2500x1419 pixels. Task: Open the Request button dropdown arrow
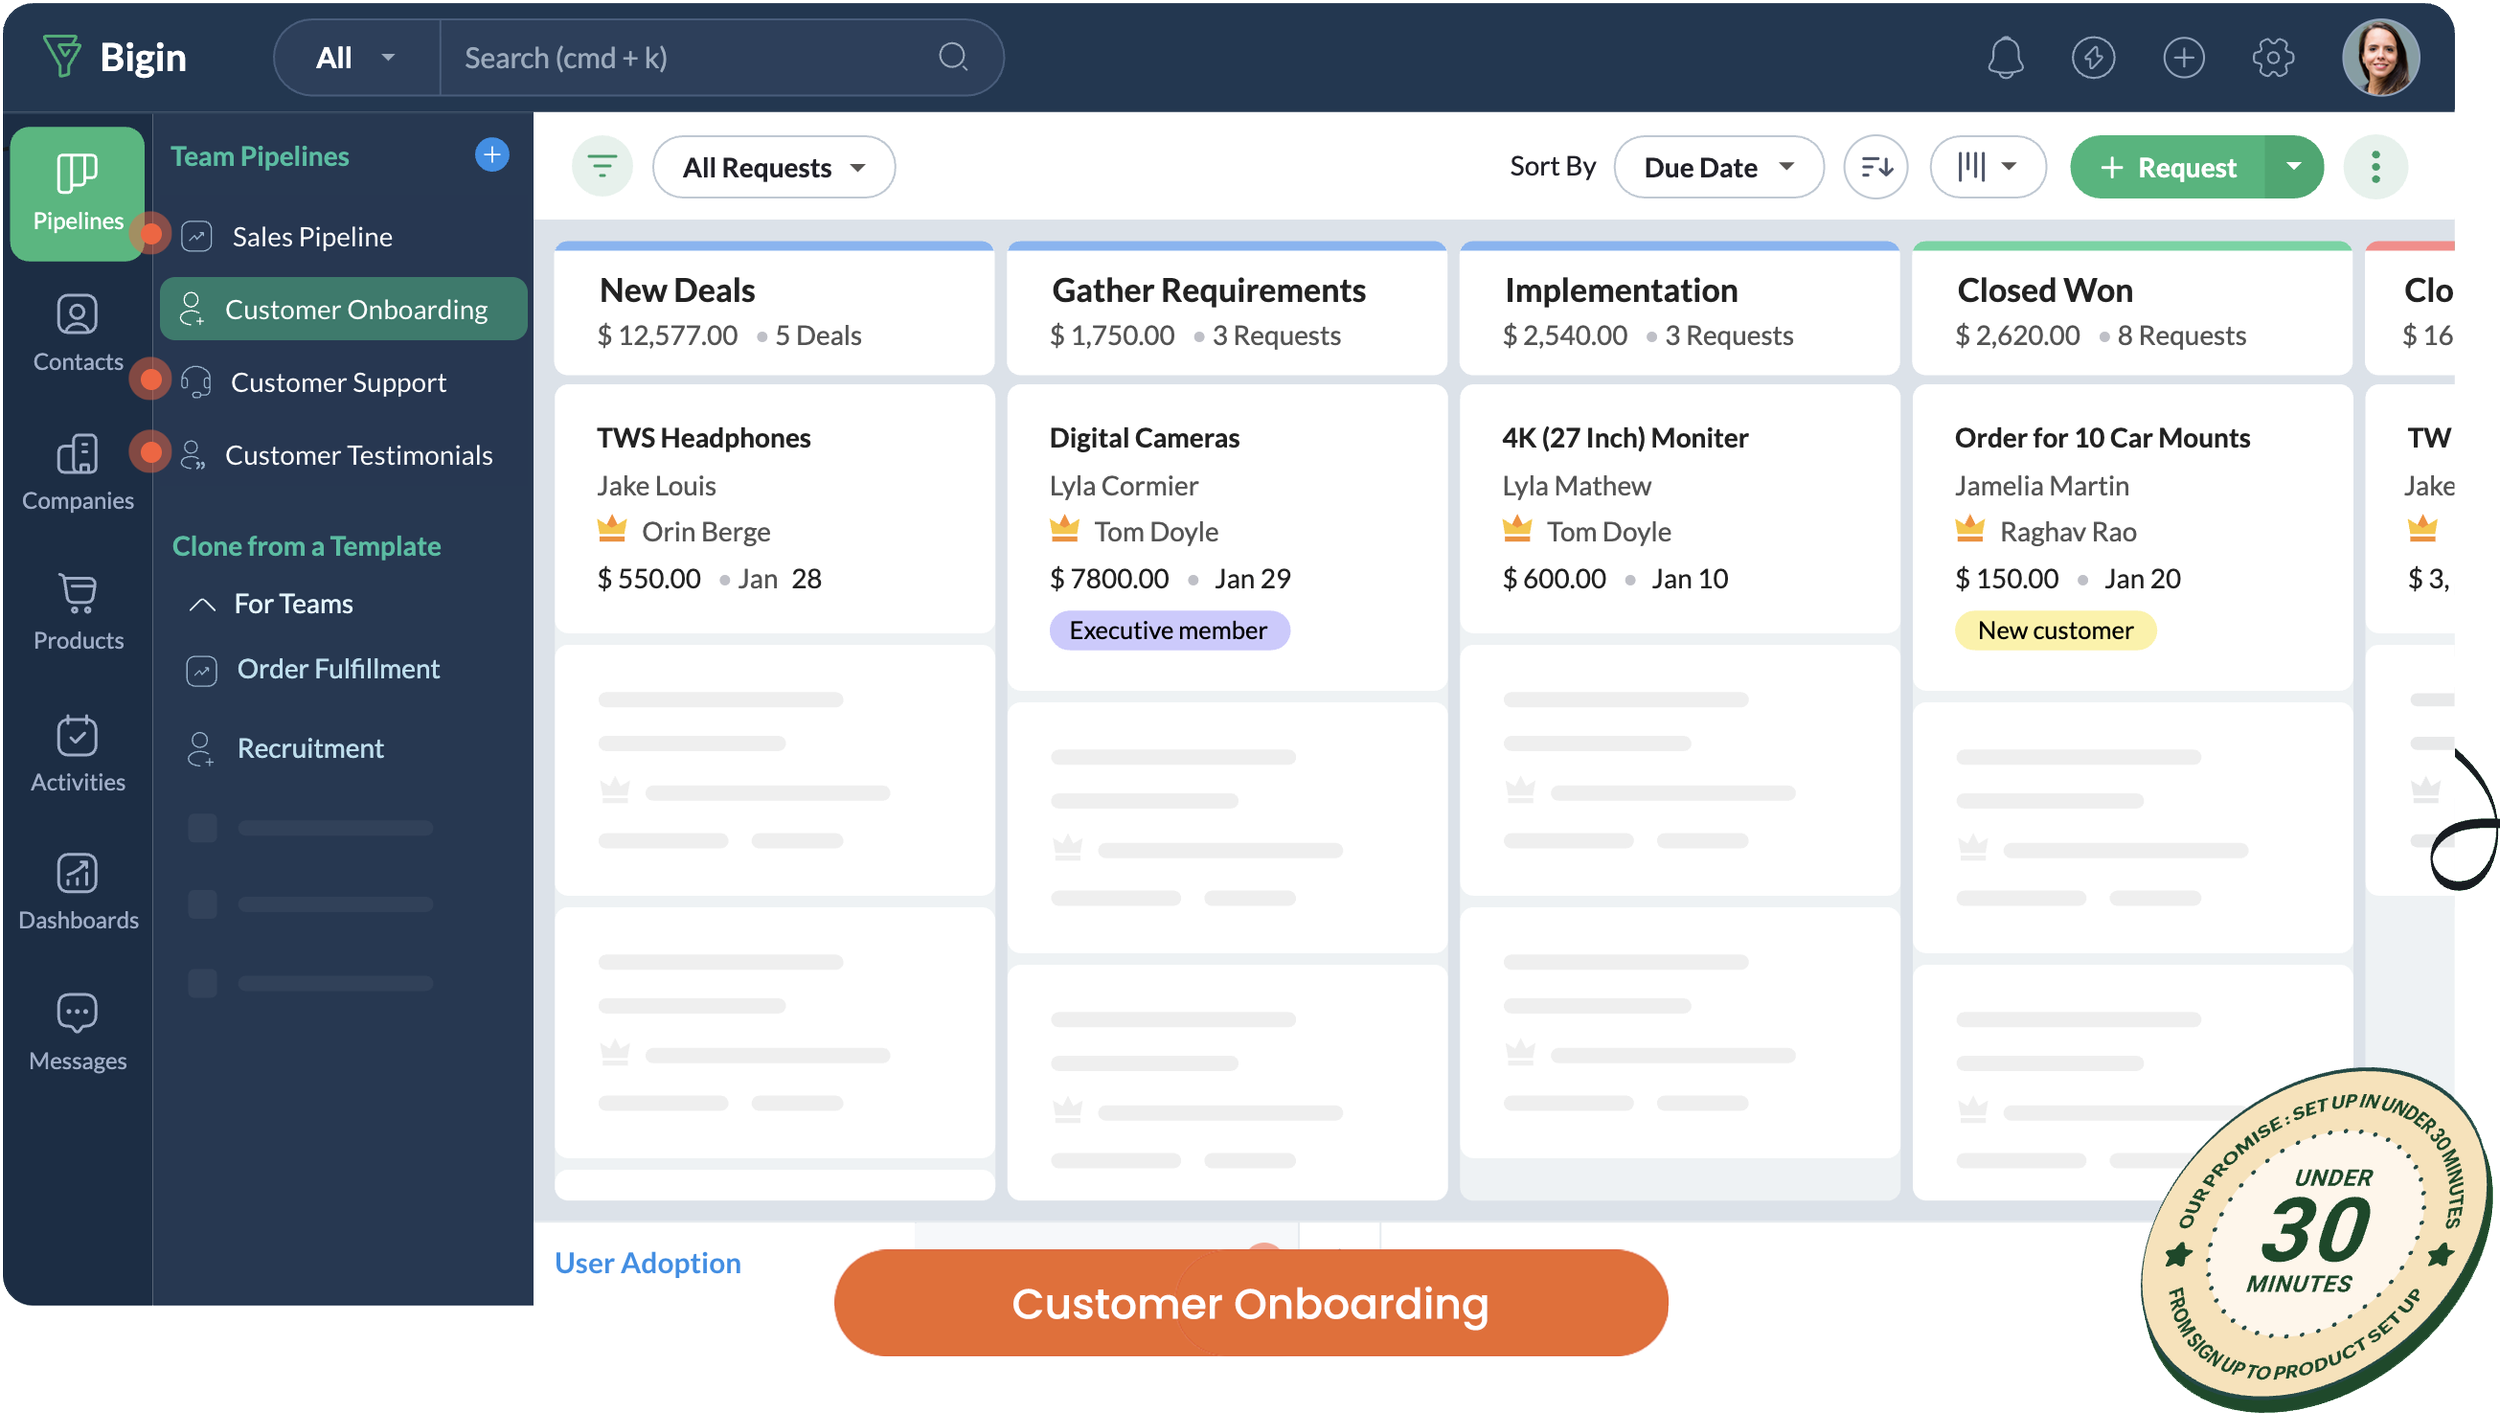[x=2295, y=167]
